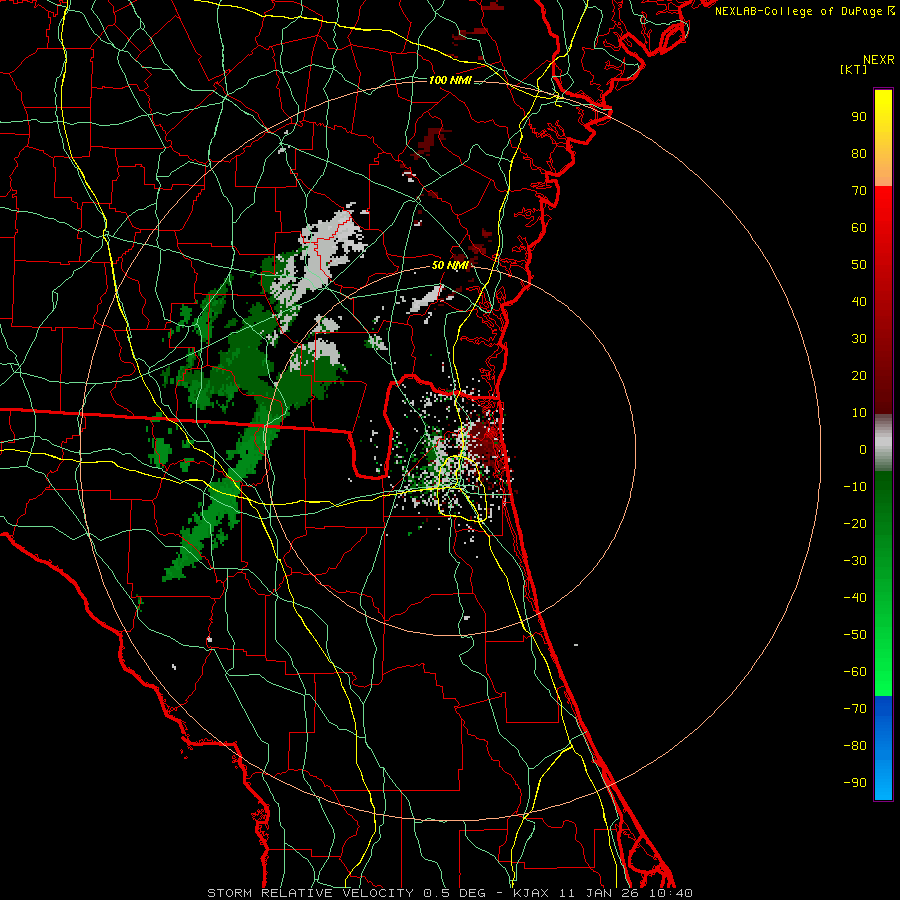
Task: Click the positive 50 value on velocity scale
Action: point(859,265)
